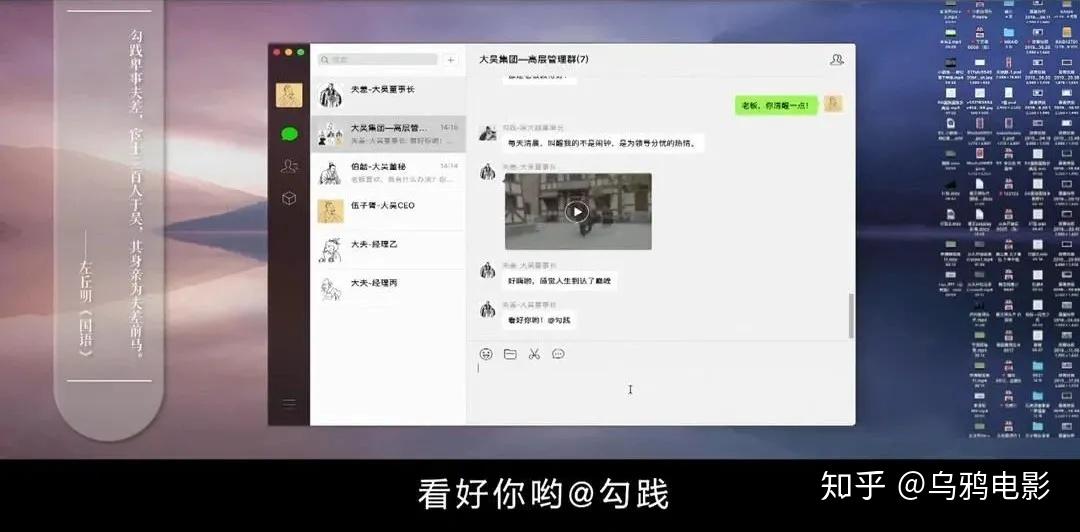Open the chat with 伍子胥-大吴CEO
Screen dimensions: 1080x532
[x=388, y=211]
